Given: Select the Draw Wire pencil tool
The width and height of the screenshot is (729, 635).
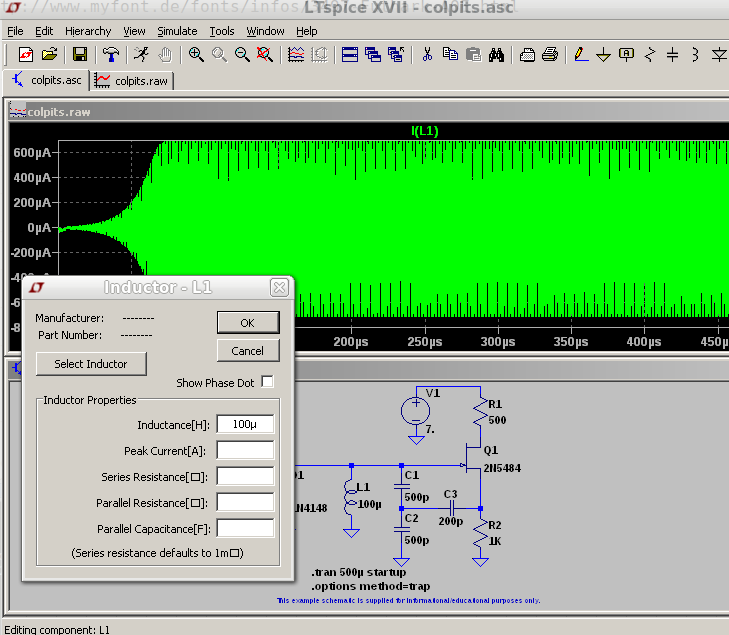Looking at the screenshot, I should (x=581, y=55).
